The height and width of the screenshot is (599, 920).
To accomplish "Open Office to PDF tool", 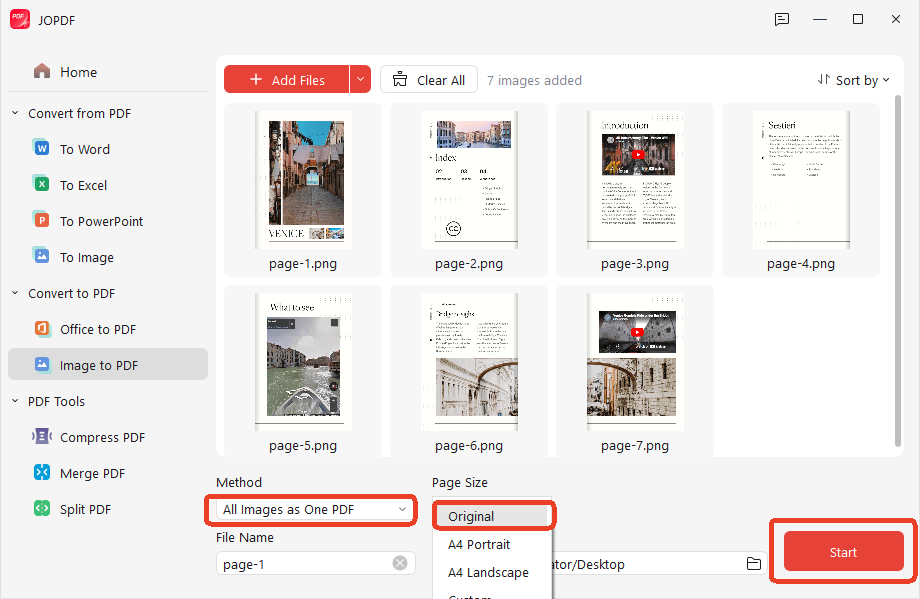I will pos(108,329).
